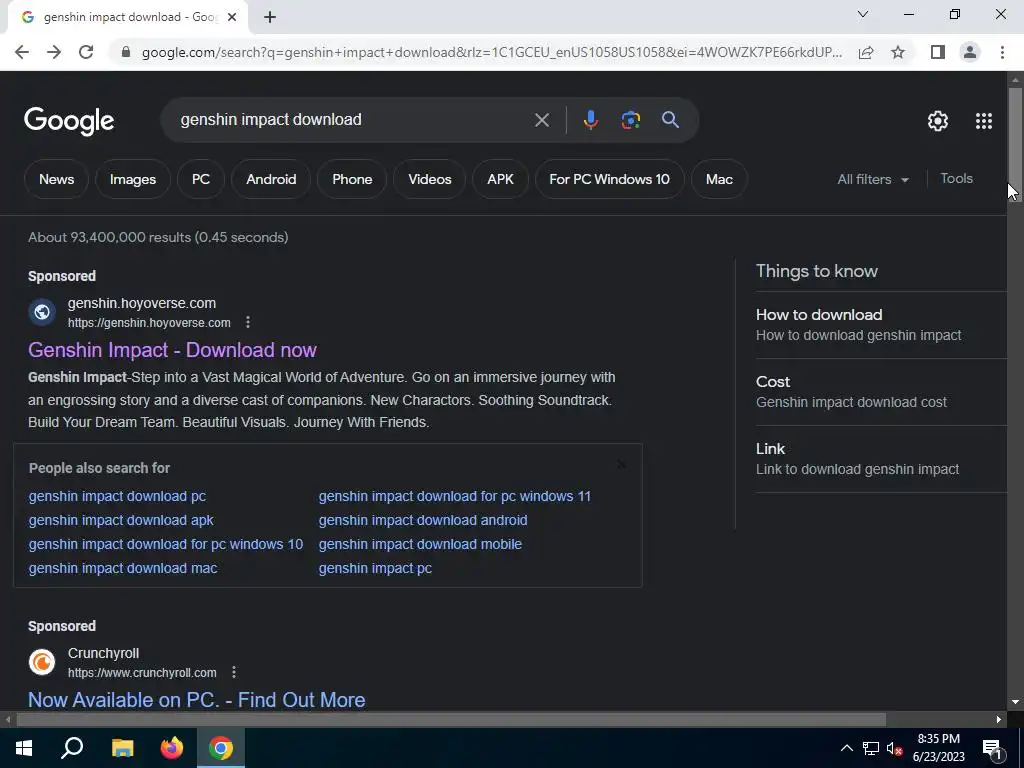Screen dimensions: 1024x768
Task: Click the genshin.hoyoverse.com globe favicon
Action: tap(42, 312)
